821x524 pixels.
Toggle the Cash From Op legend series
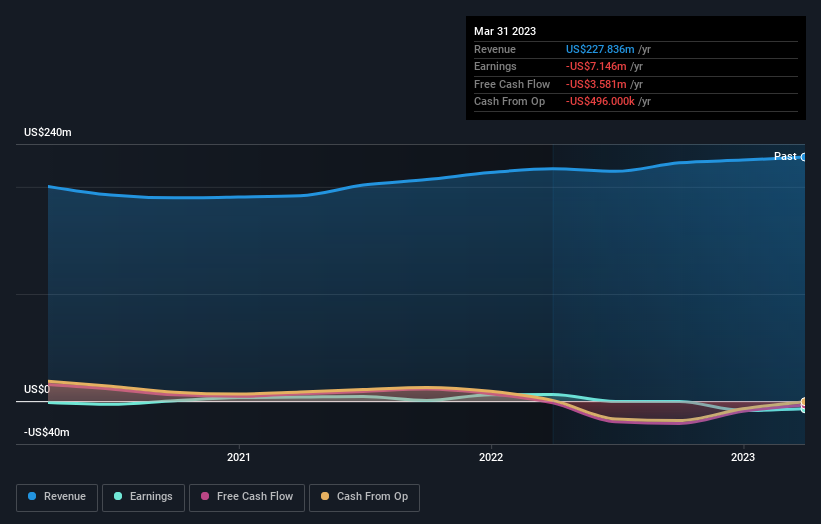pyautogui.click(x=364, y=497)
